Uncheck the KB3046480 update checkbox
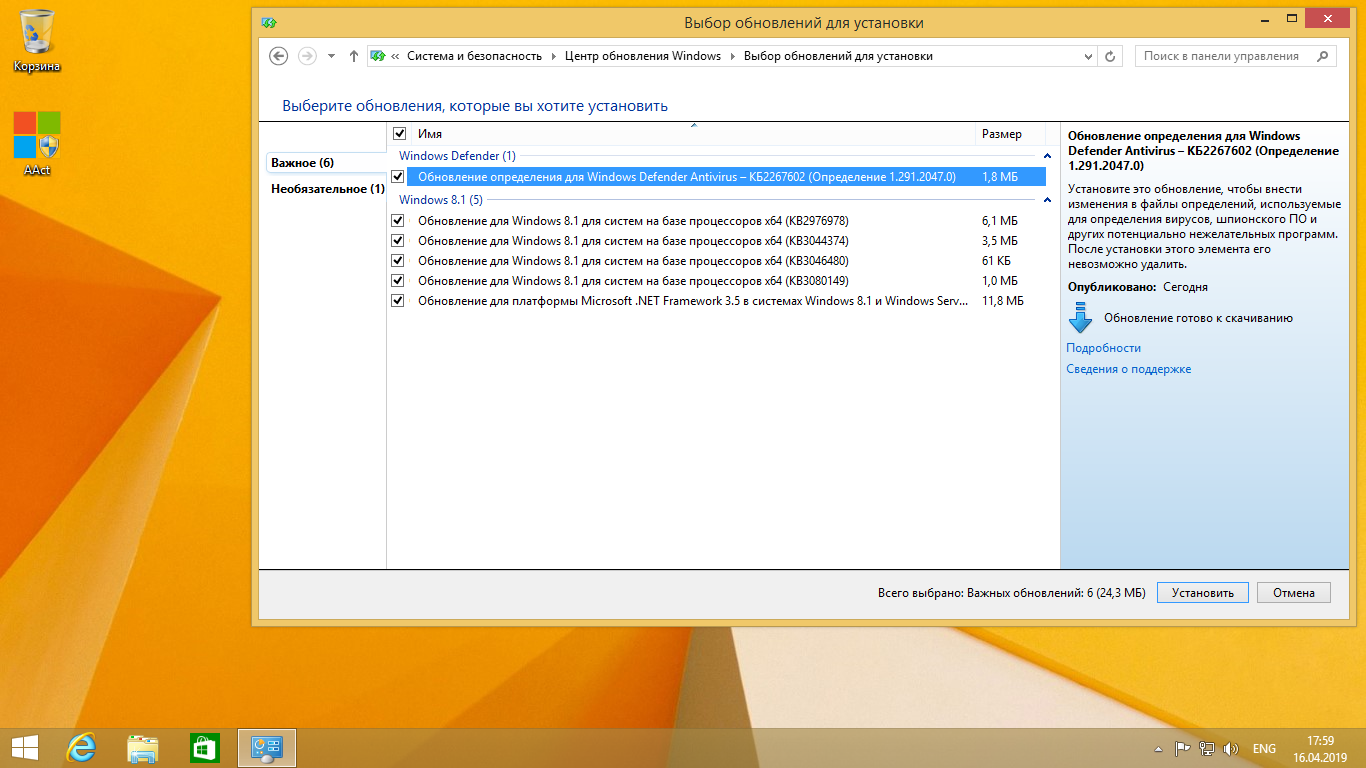The image size is (1366, 768). coord(399,260)
